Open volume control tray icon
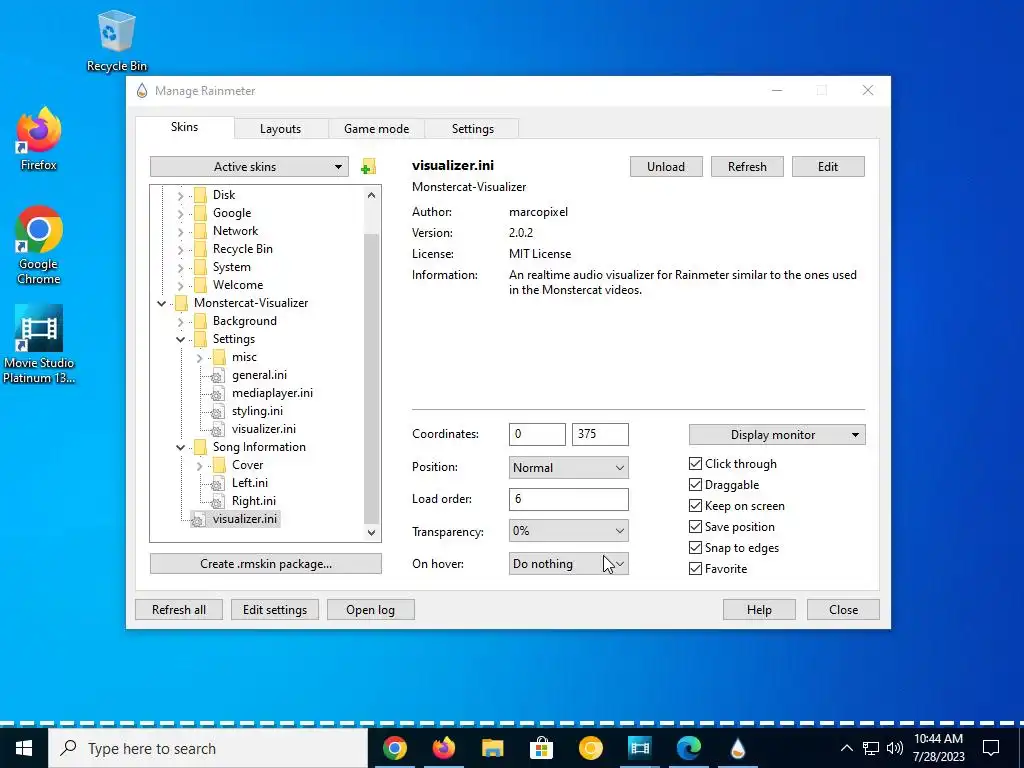Screen dimensions: 1024x768 (895, 748)
